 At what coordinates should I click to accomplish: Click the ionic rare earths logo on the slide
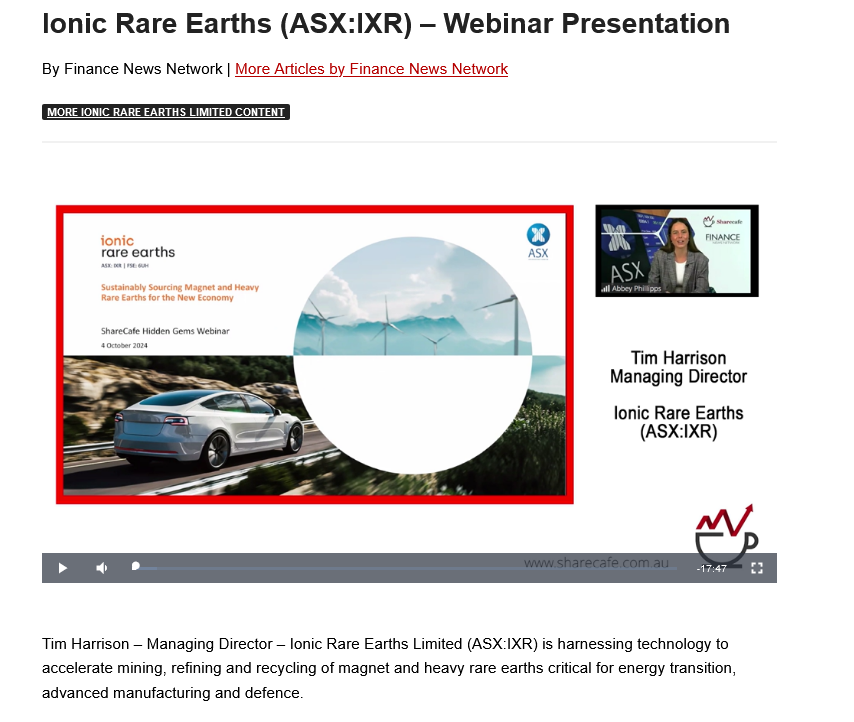pyautogui.click(x=138, y=247)
